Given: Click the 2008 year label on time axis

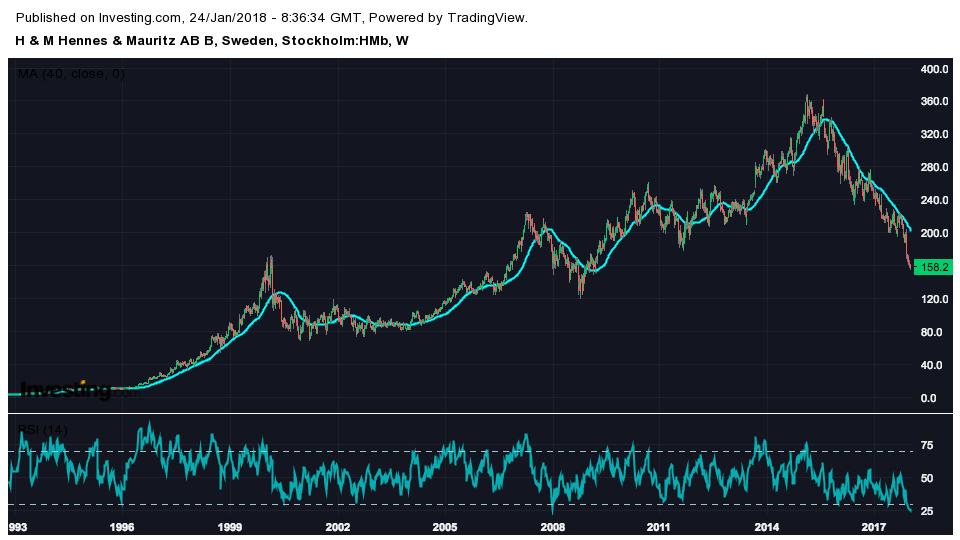Looking at the screenshot, I should point(552,527).
